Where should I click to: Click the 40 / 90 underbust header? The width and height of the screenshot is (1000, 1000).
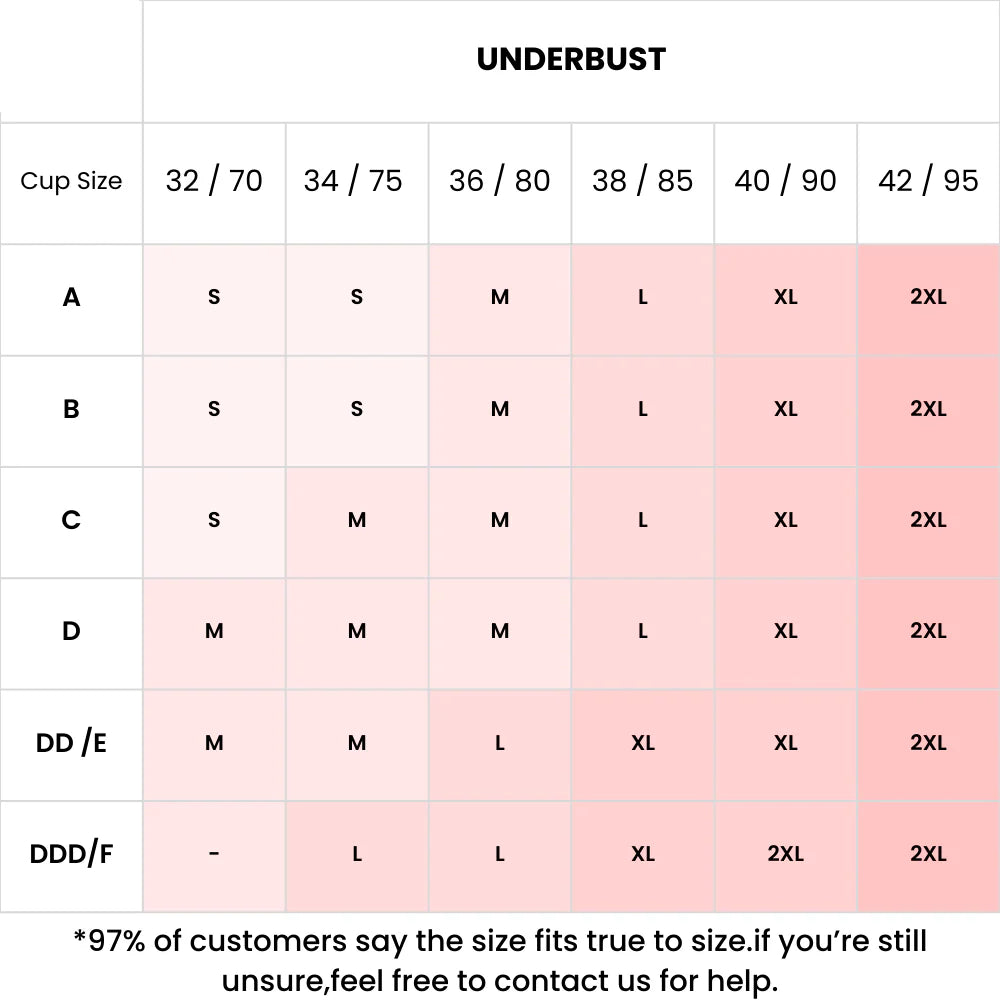[786, 181]
